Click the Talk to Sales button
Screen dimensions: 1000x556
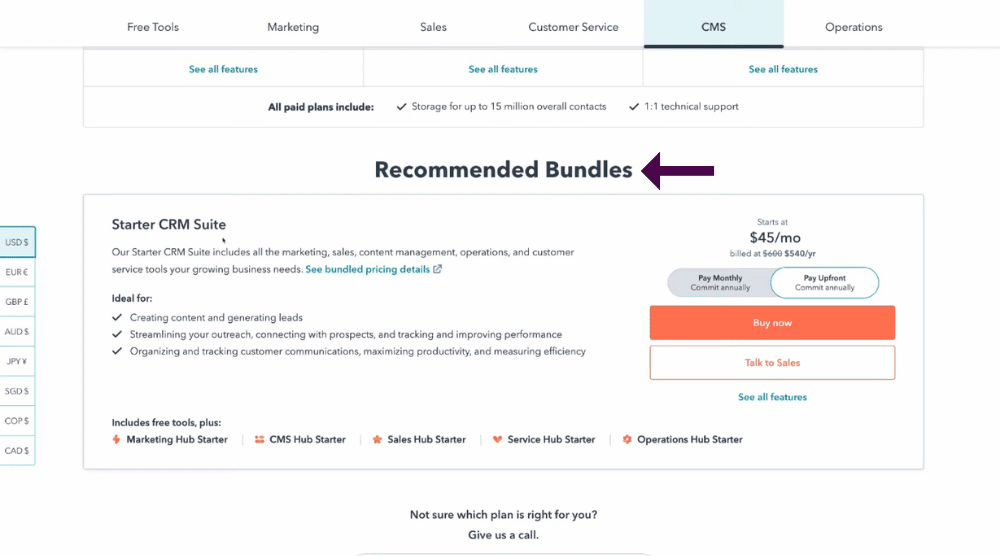click(772, 363)
